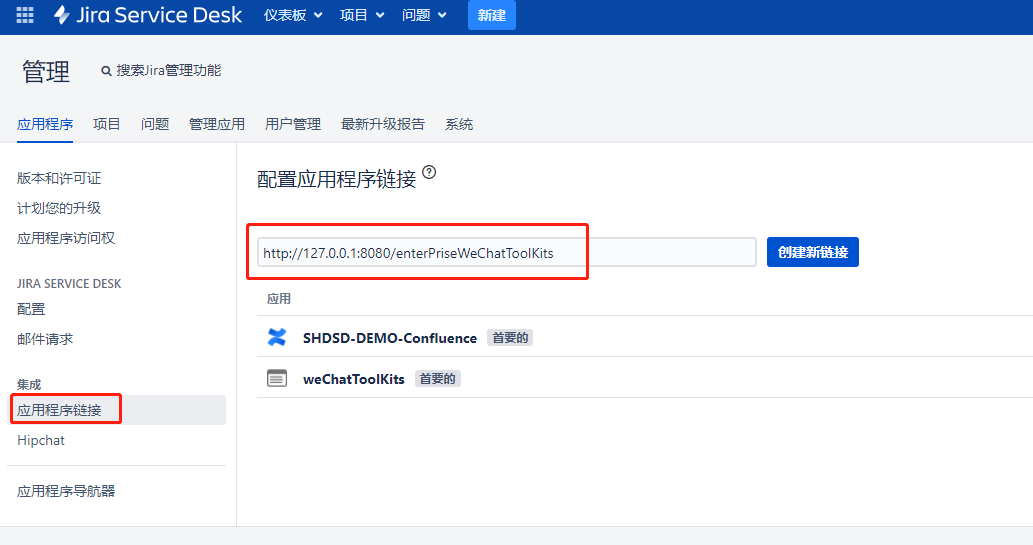Open 应用程序导航器 sidebar link
This screenshot has width=1033, height=545.
[66, 491]
